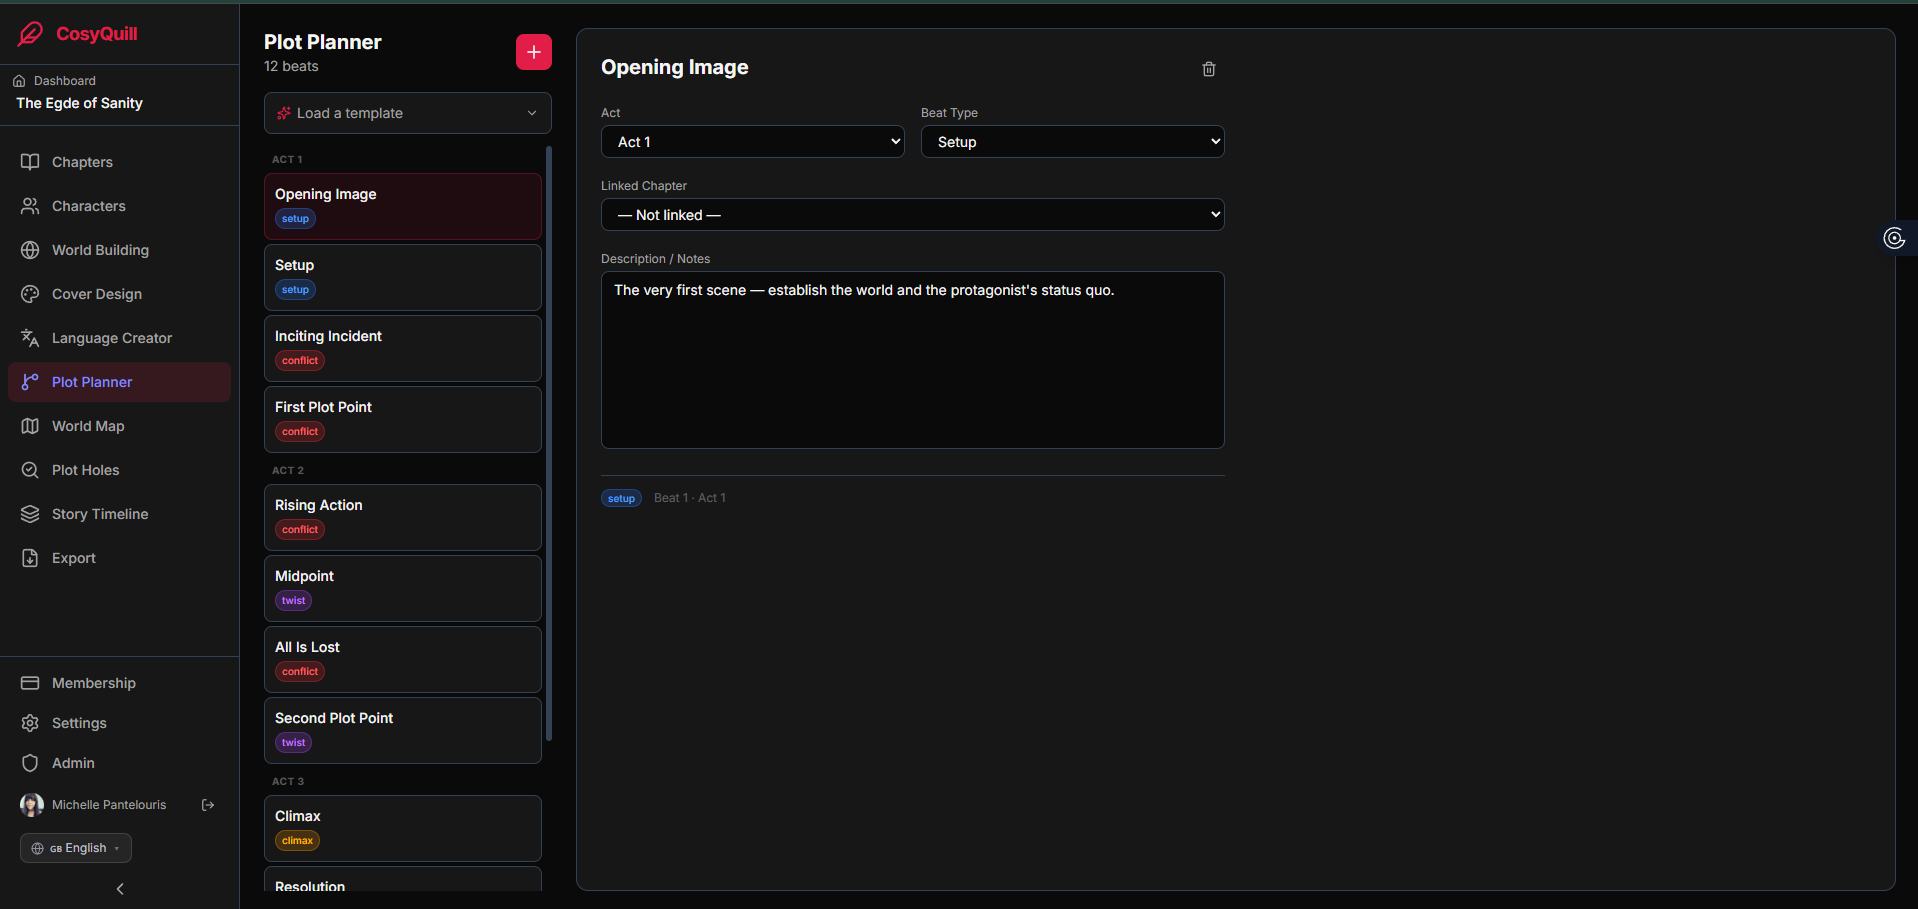This screenshot has width=1918, height=909.
Task: Open the Act dropdown showing Act 1
Action: (753, 142)
